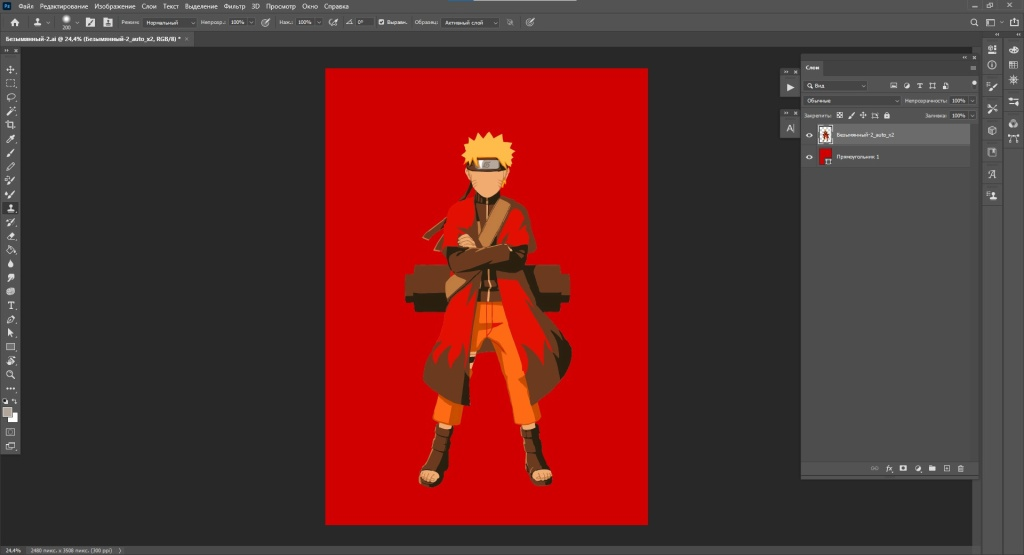Screen dimensions: 1024x555
Task: Select the Crop tool
Action: click(x=10, y=125)
